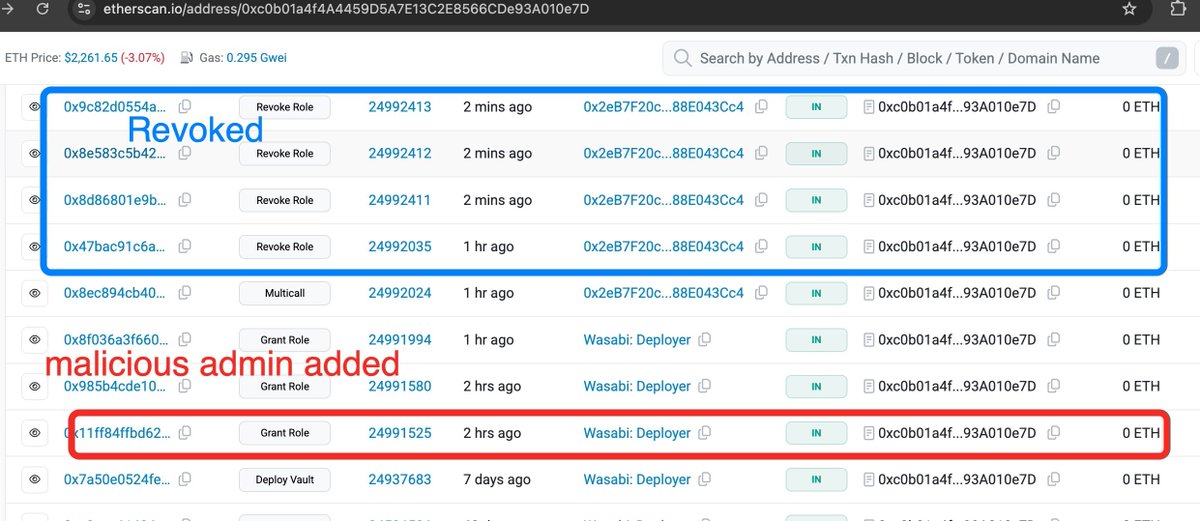
Task: Open block 24991580
Action: (400, 386)
